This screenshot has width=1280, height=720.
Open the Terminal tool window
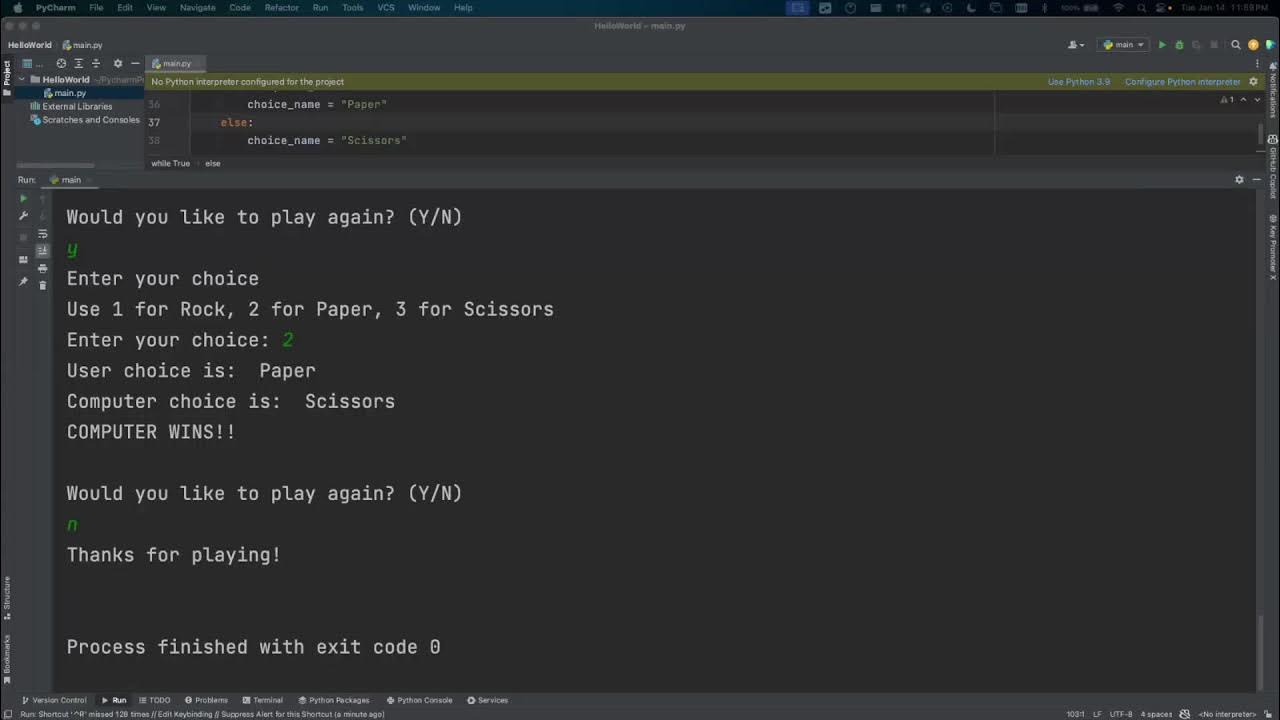[262, 700]
